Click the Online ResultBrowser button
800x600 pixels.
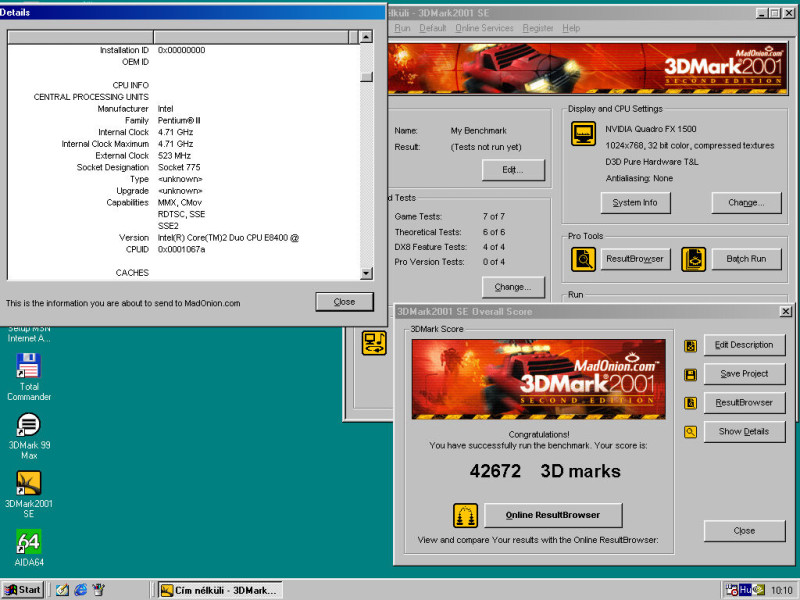[x=553, y=515]
